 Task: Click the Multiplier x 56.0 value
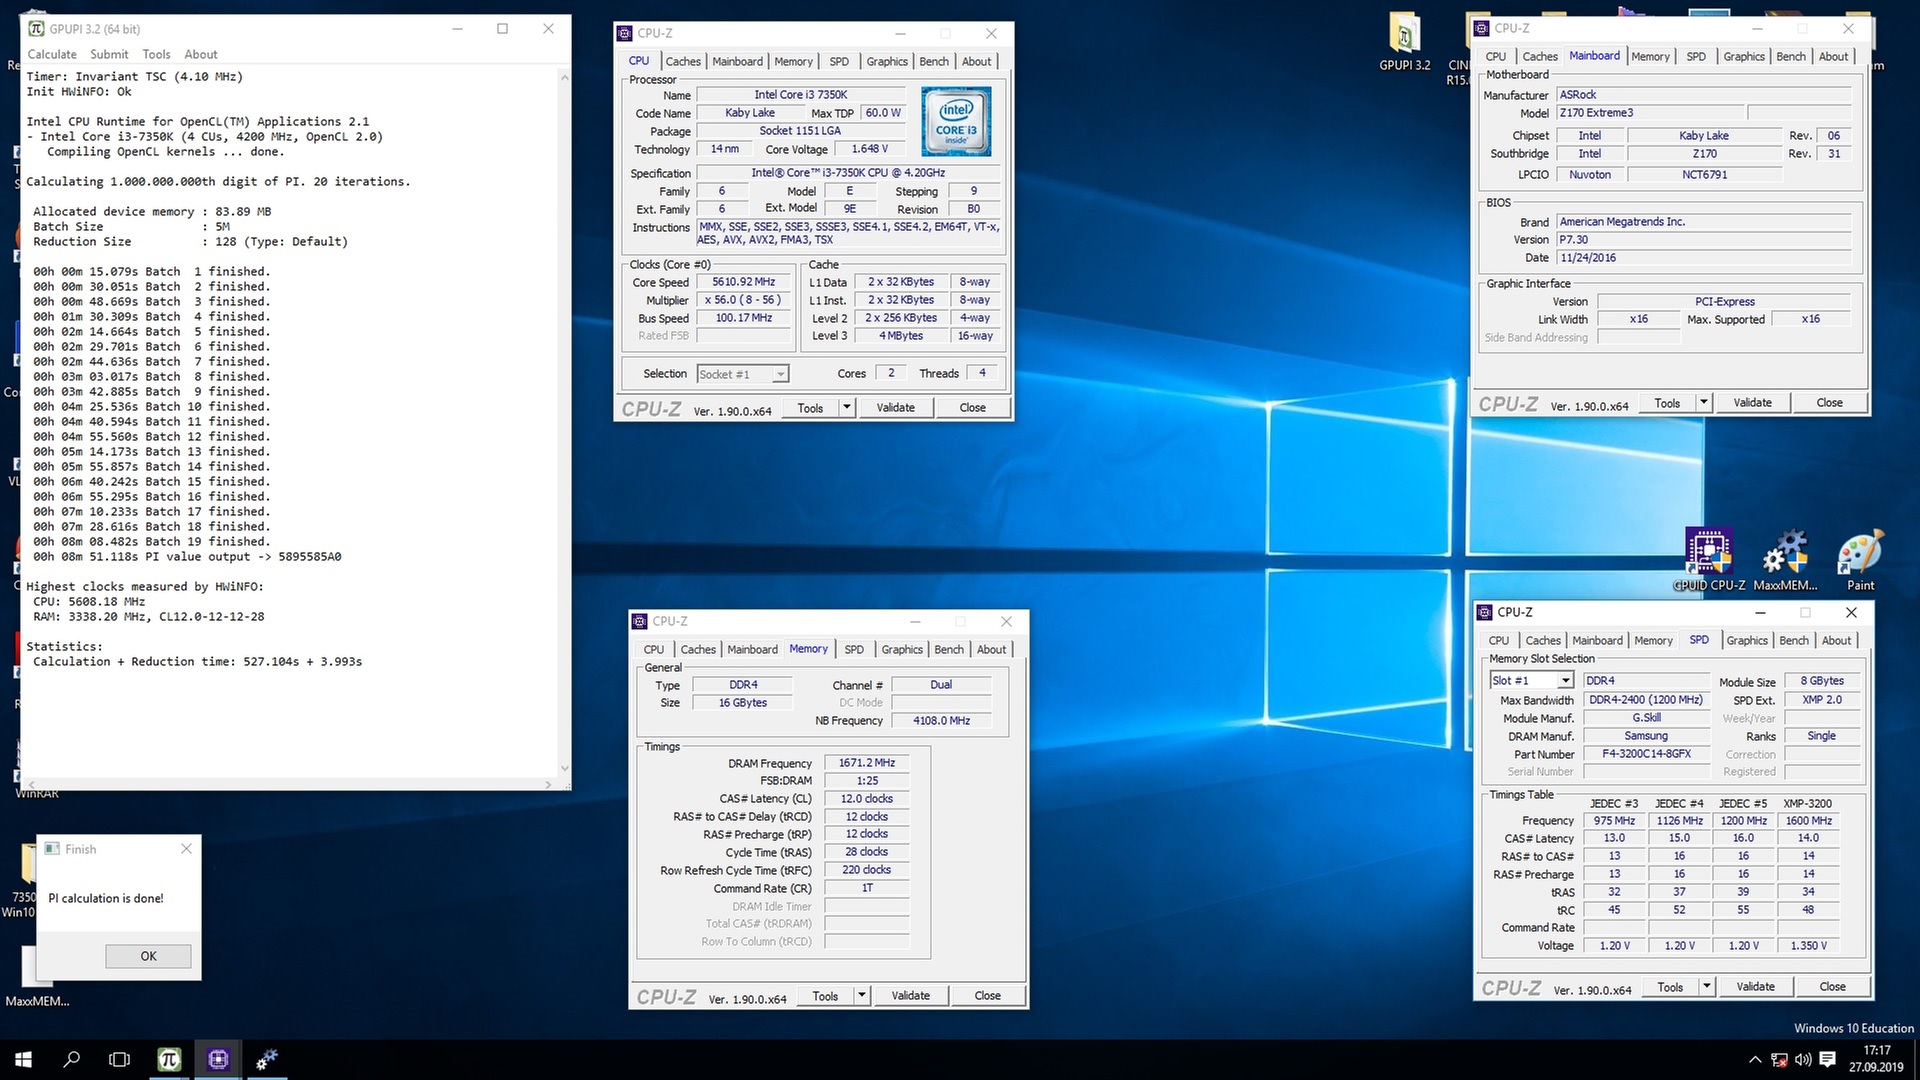[743, 300]
